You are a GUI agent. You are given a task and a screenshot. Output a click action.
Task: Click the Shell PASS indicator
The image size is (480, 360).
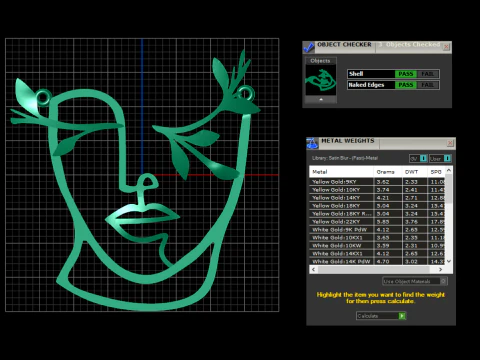[406, 74]
